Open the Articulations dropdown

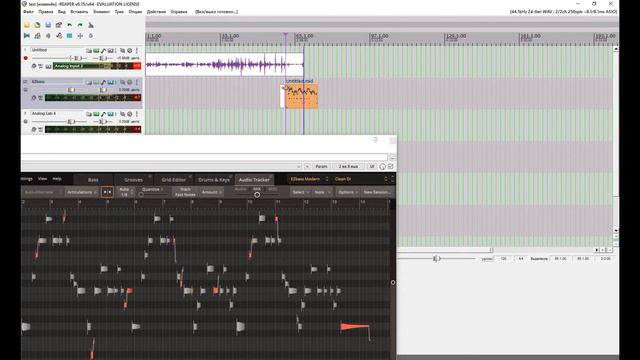tap(82, 192)
